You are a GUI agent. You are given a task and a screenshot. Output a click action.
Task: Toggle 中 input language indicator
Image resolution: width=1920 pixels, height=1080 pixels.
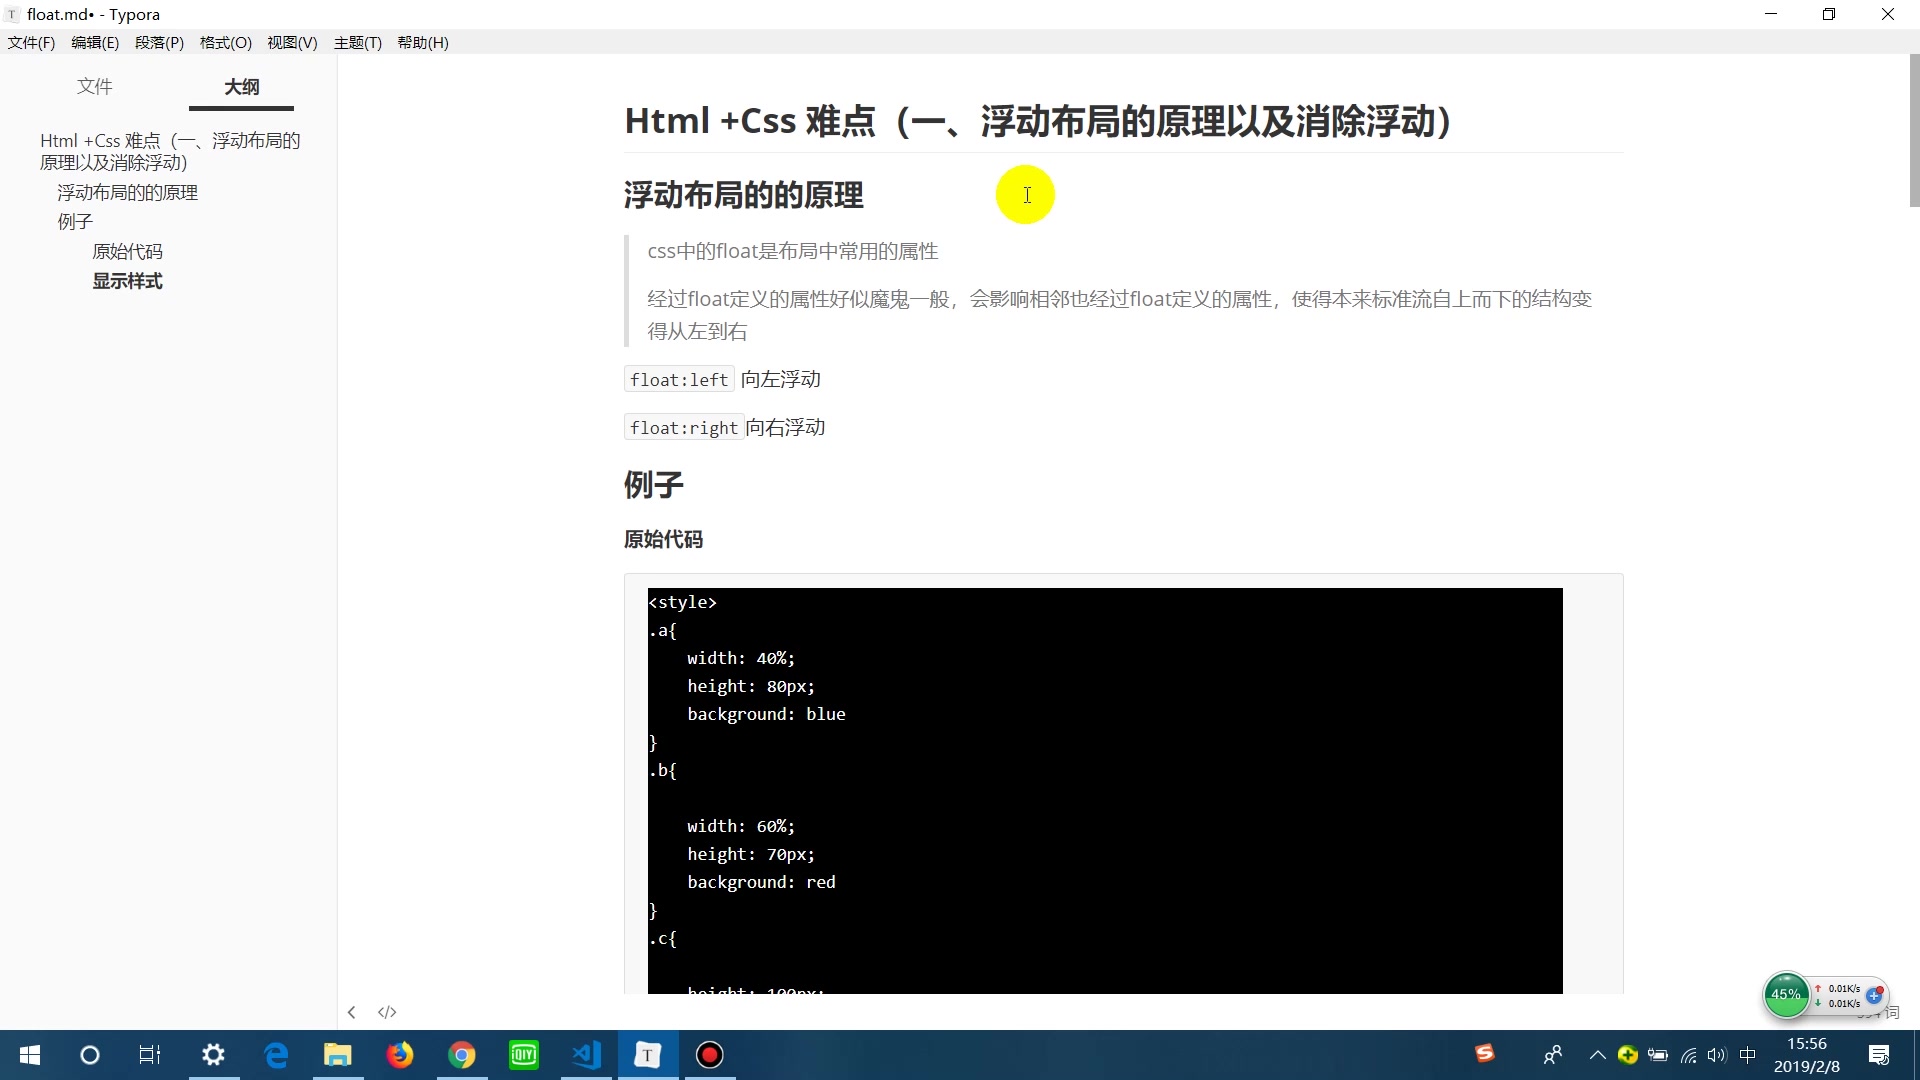pyautogui.click(x=1748, y=1055)
